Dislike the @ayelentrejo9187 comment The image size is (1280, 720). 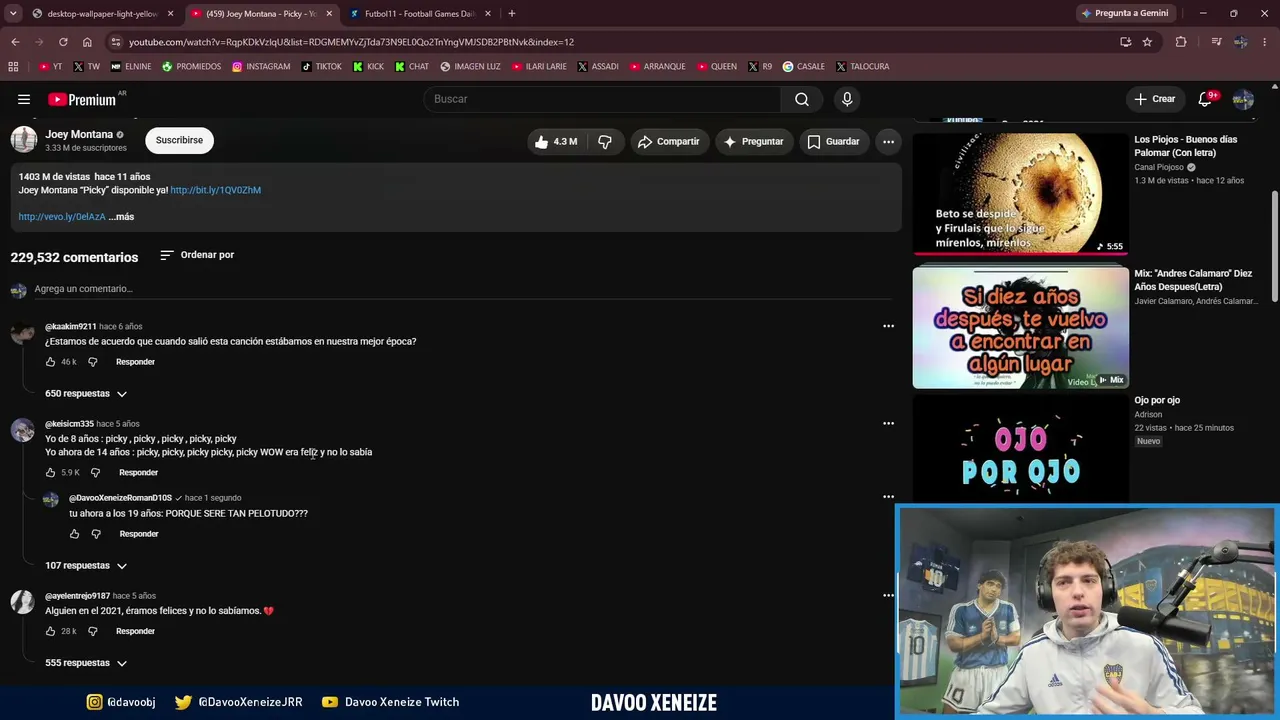pyautogui.click(x=93, y=632)
